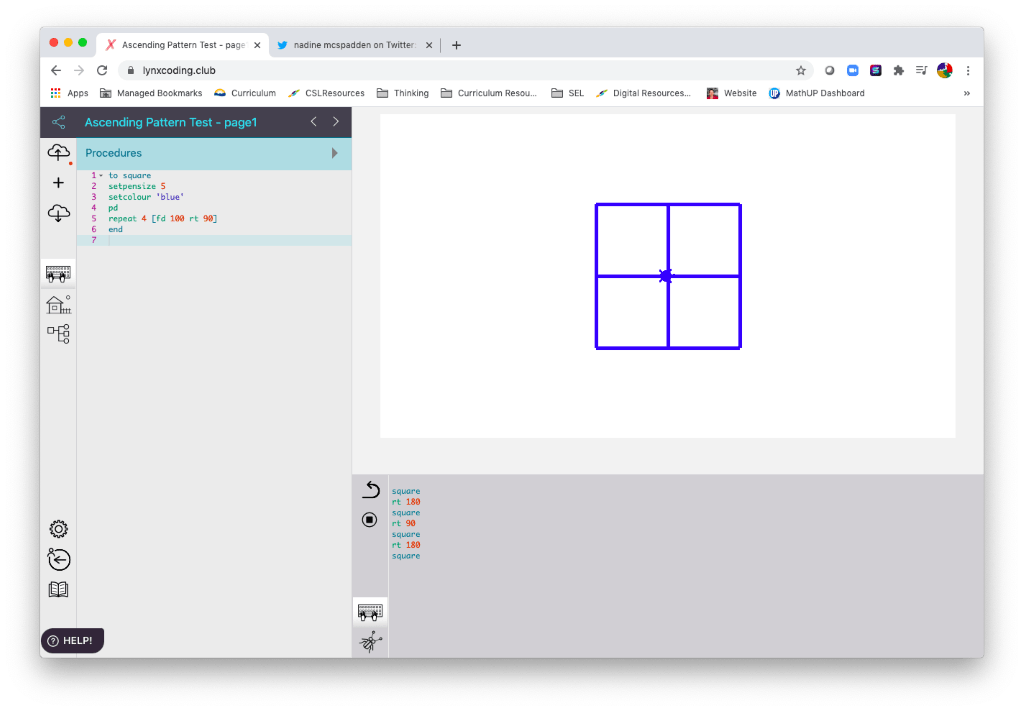The image size is (1024, 711).
Task: Show hidden bookmarks with double chevron
Action: coord(966,93)
